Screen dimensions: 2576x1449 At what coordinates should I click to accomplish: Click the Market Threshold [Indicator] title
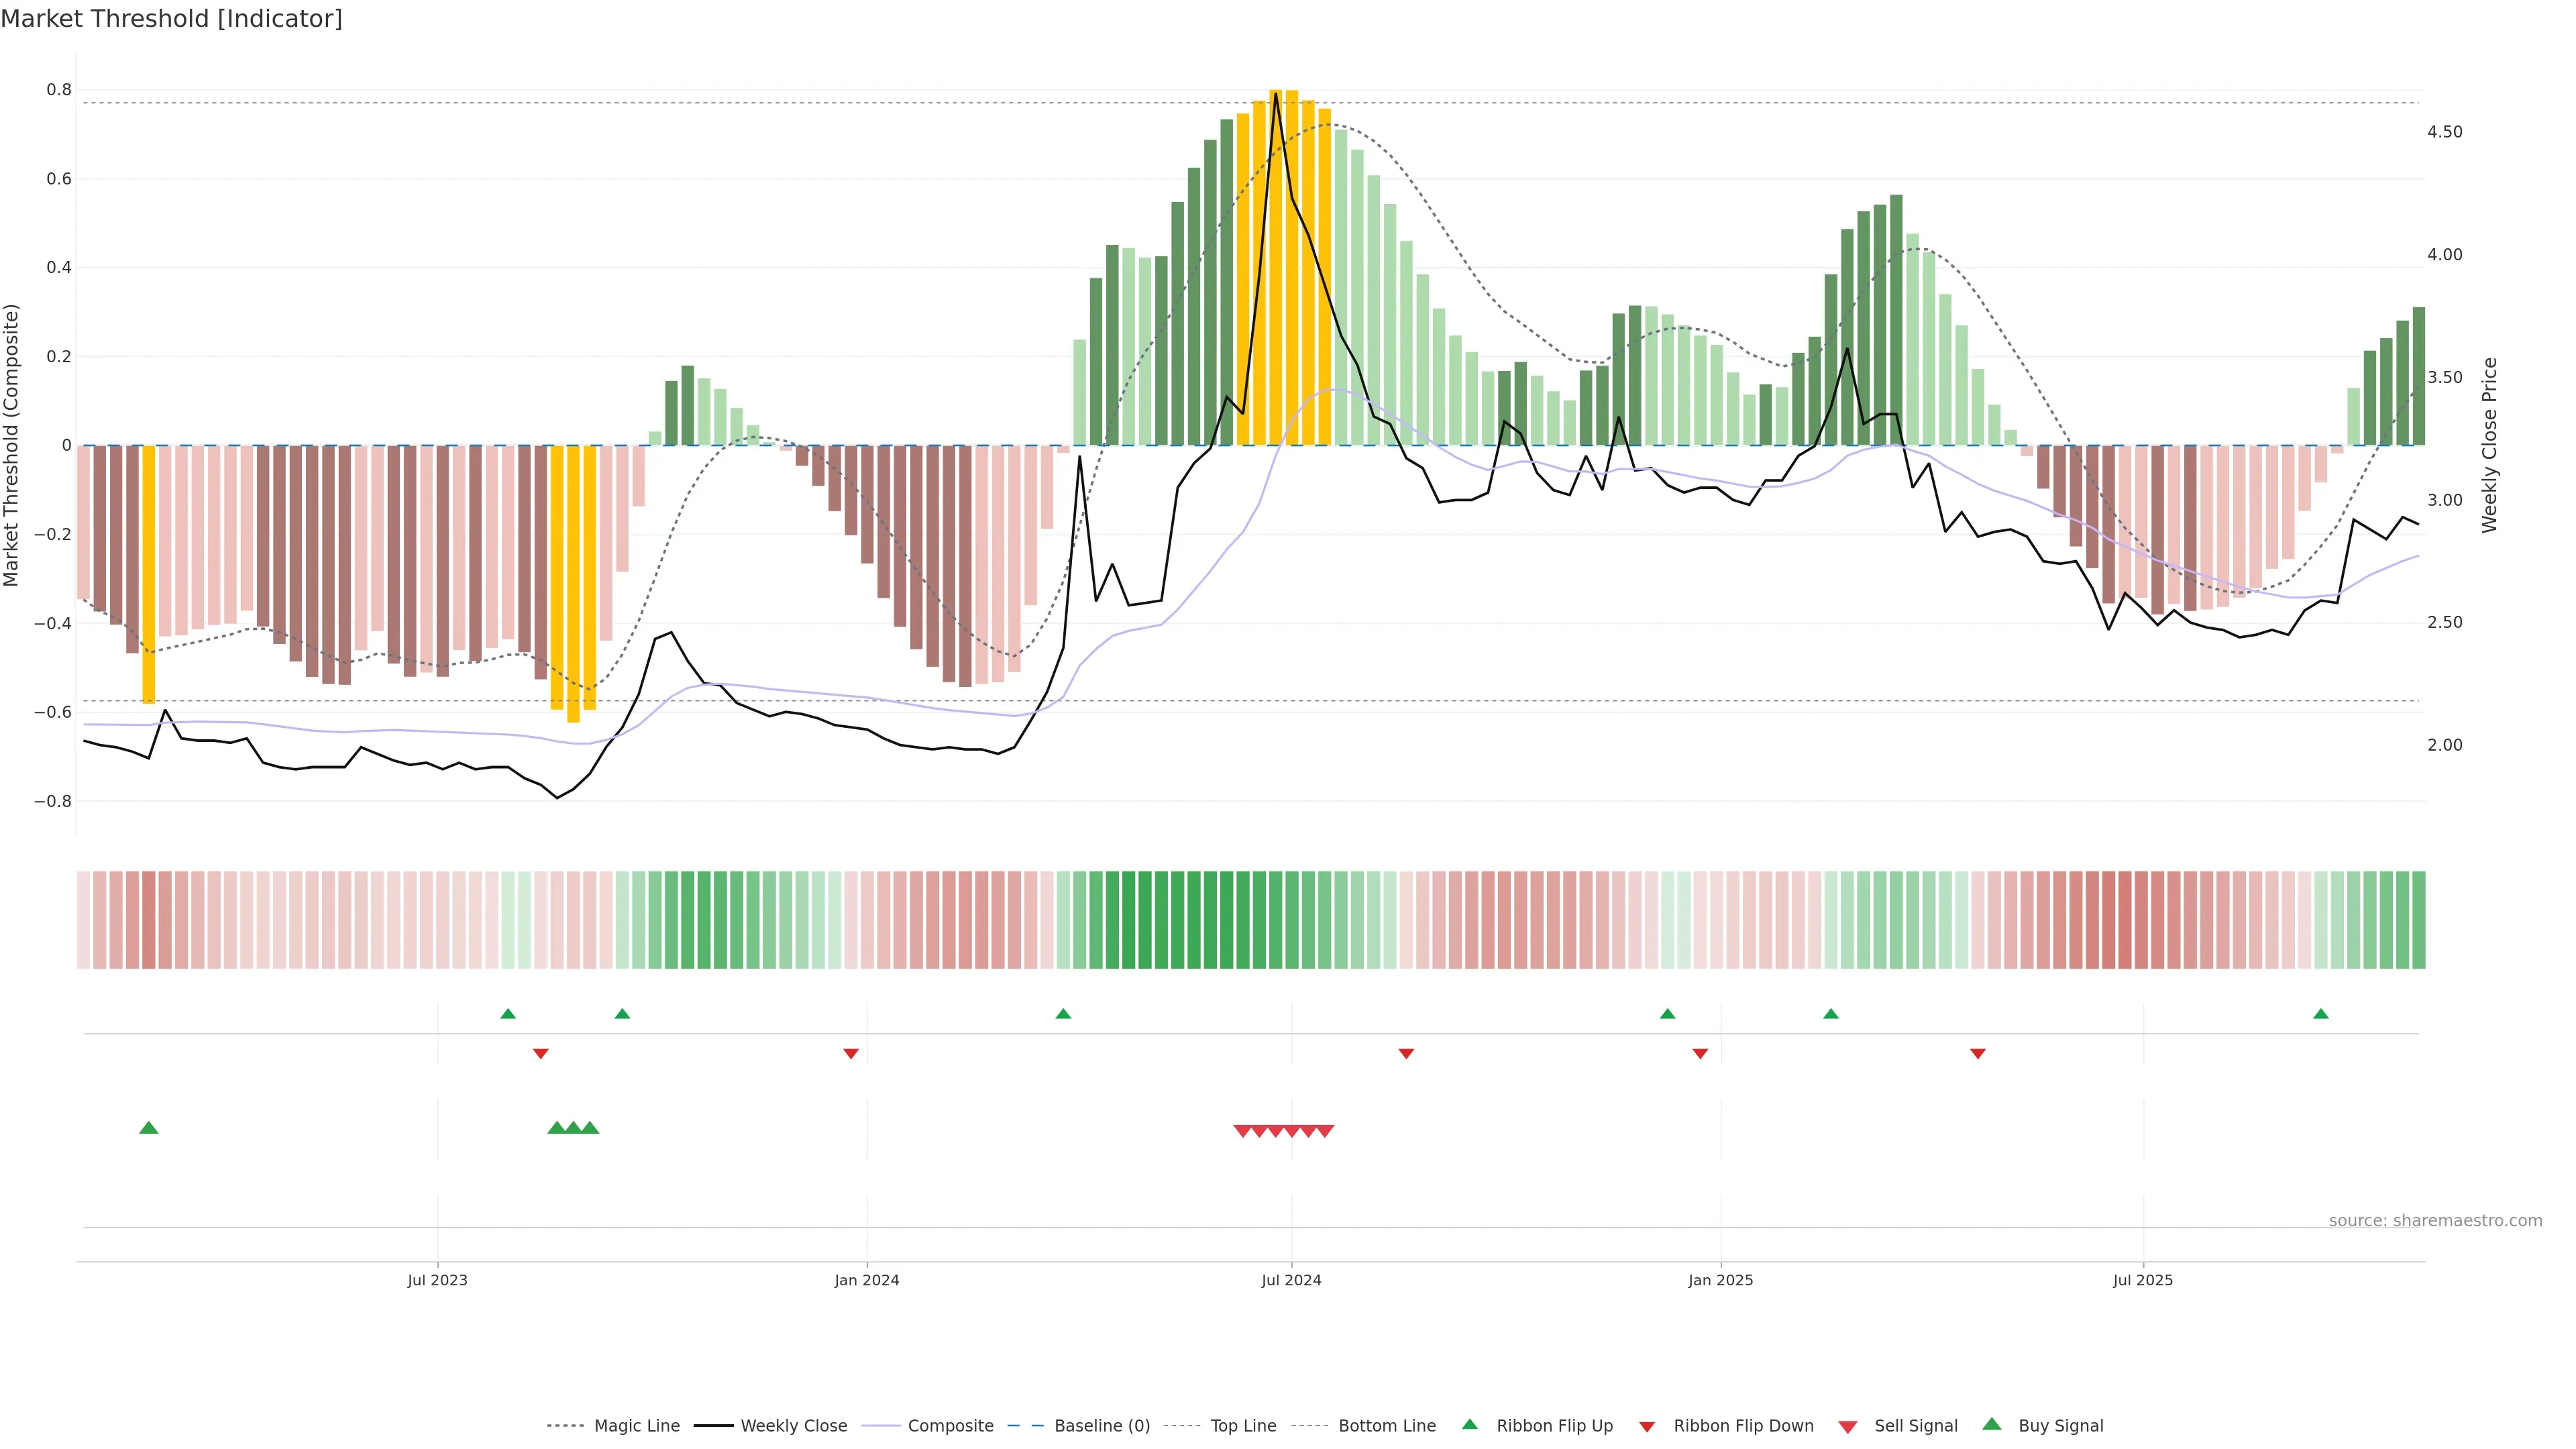(171, 18)
